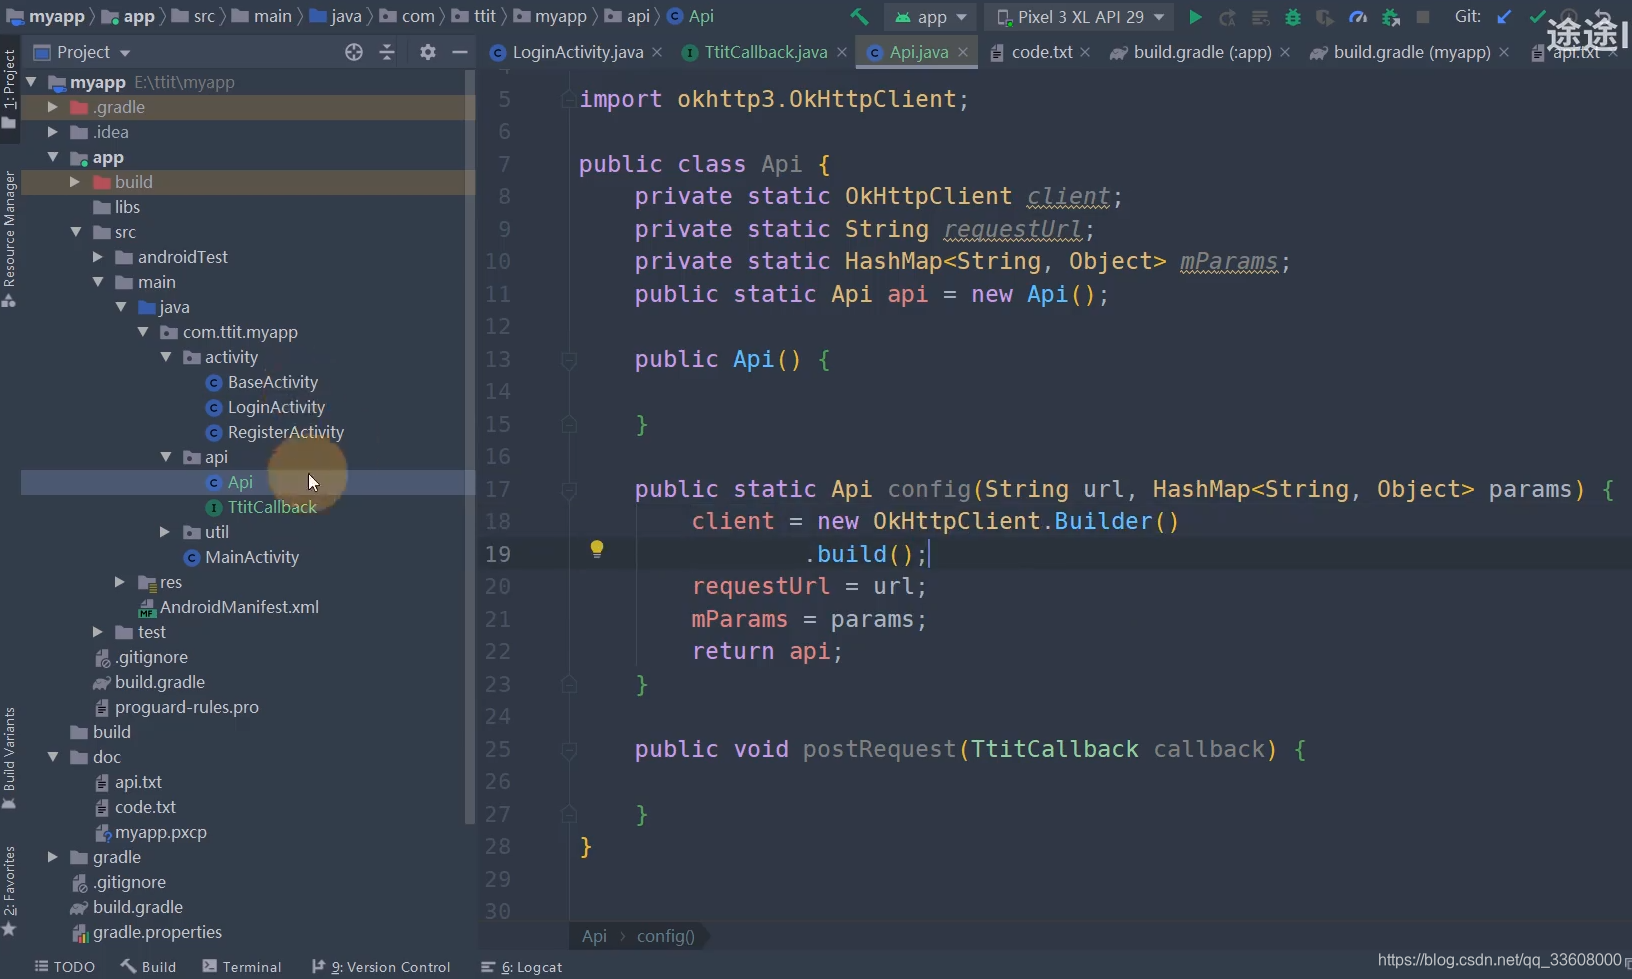Start debugging with the green bug icon
The image size is (1632, 979).
click(1293, 17)
